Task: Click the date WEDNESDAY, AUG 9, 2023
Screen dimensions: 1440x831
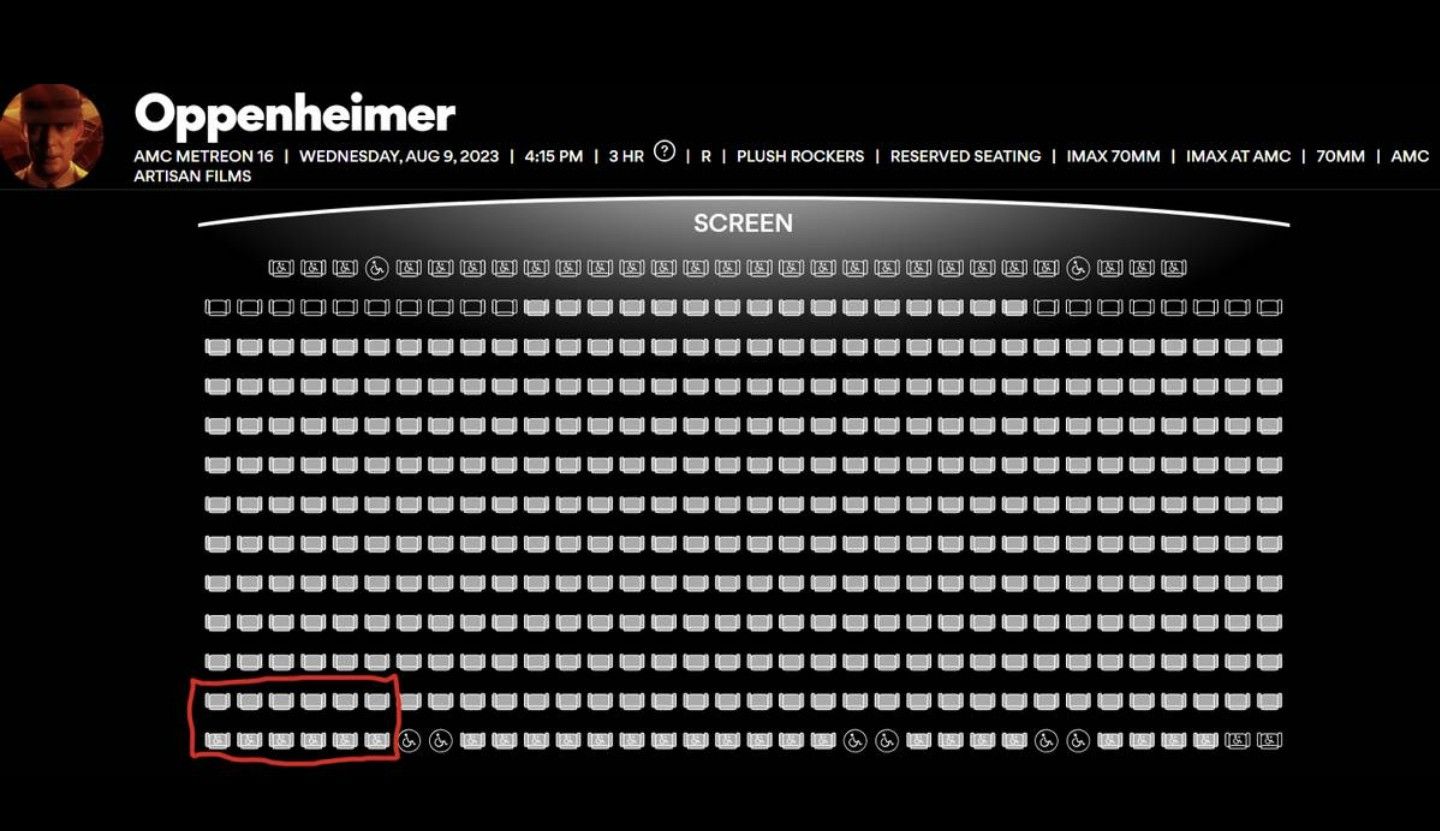Action: [399, 156]
